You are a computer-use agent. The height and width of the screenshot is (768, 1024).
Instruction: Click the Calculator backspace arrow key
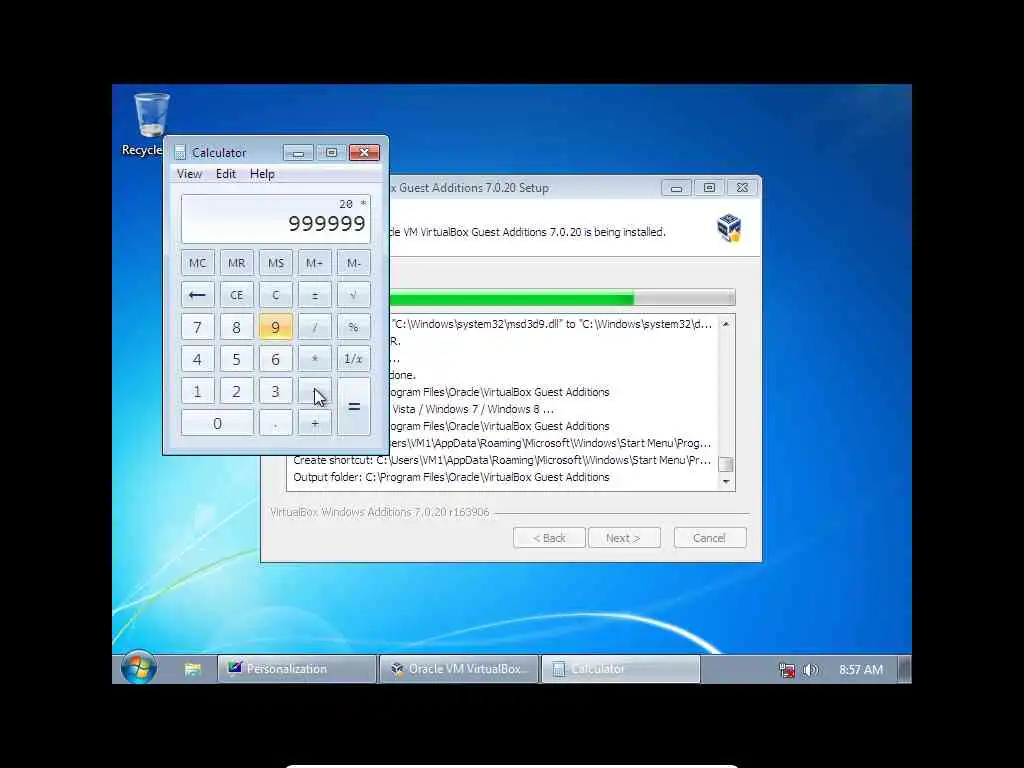(x=197, y=295)
